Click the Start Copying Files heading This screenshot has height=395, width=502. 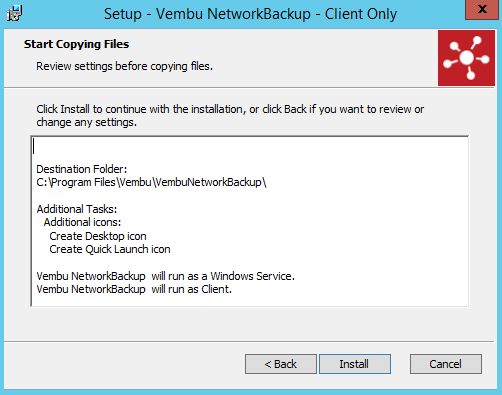76,44
